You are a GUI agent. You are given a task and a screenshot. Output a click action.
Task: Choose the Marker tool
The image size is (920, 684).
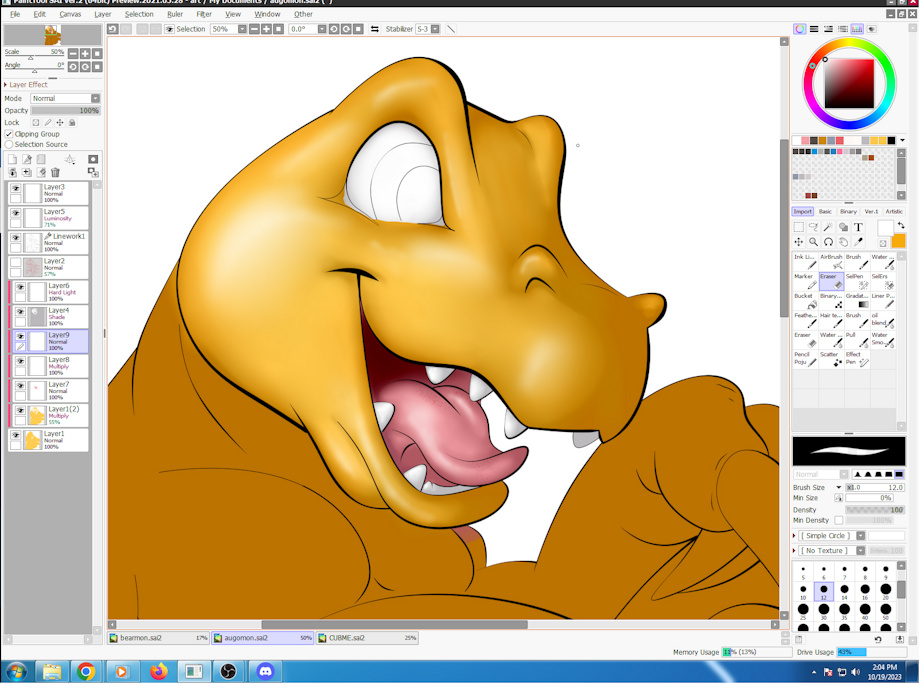[806, 281]
